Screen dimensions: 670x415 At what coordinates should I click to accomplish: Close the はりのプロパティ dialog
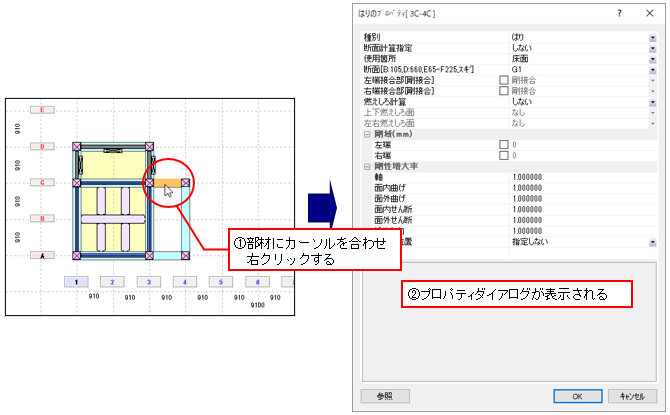(649, 14)
